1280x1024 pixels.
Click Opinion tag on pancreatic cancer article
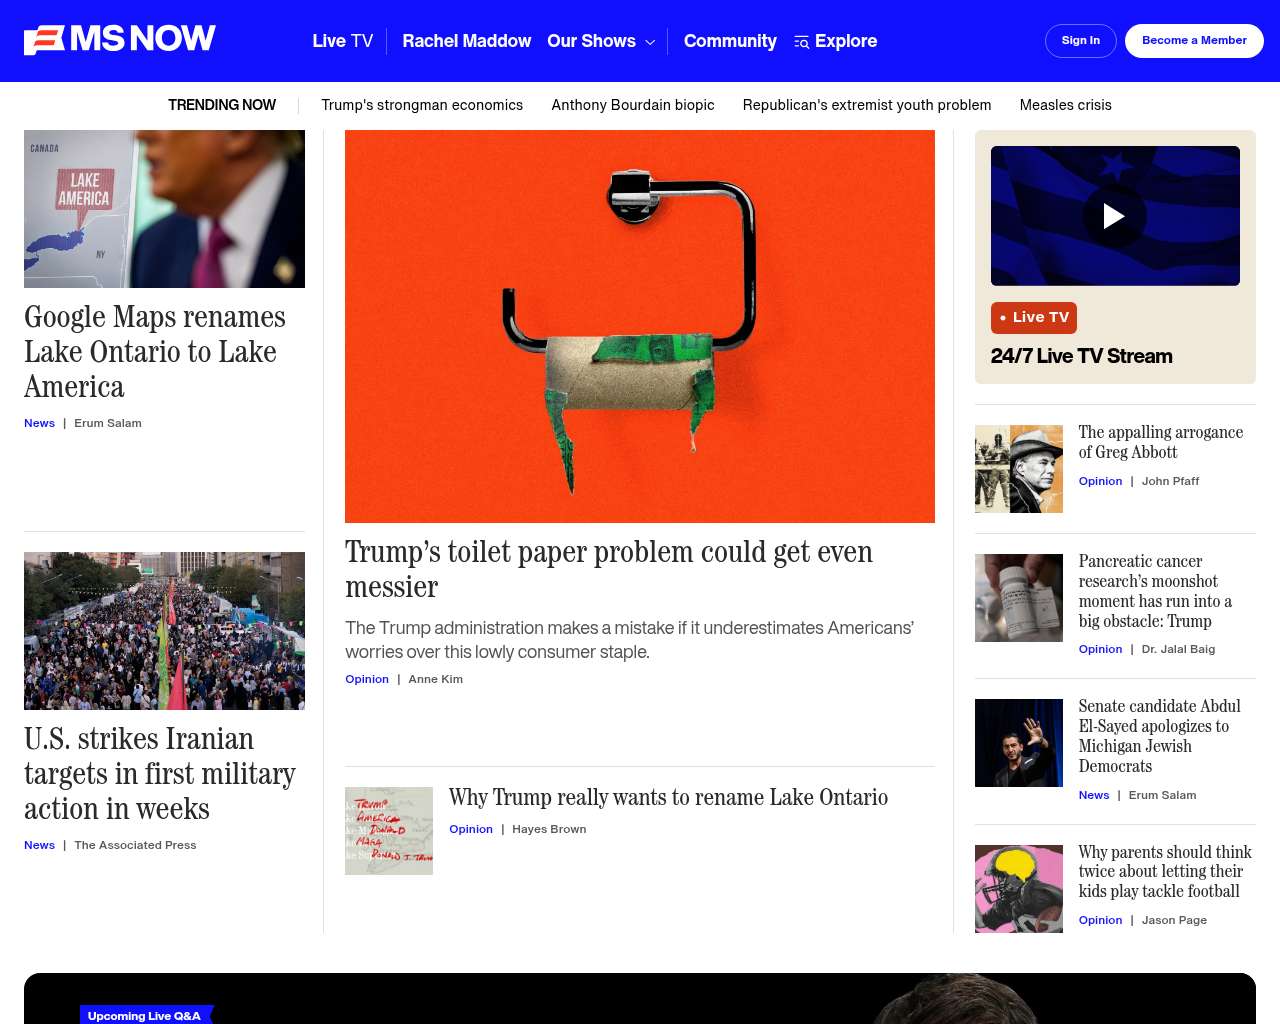click(1100, 649)
